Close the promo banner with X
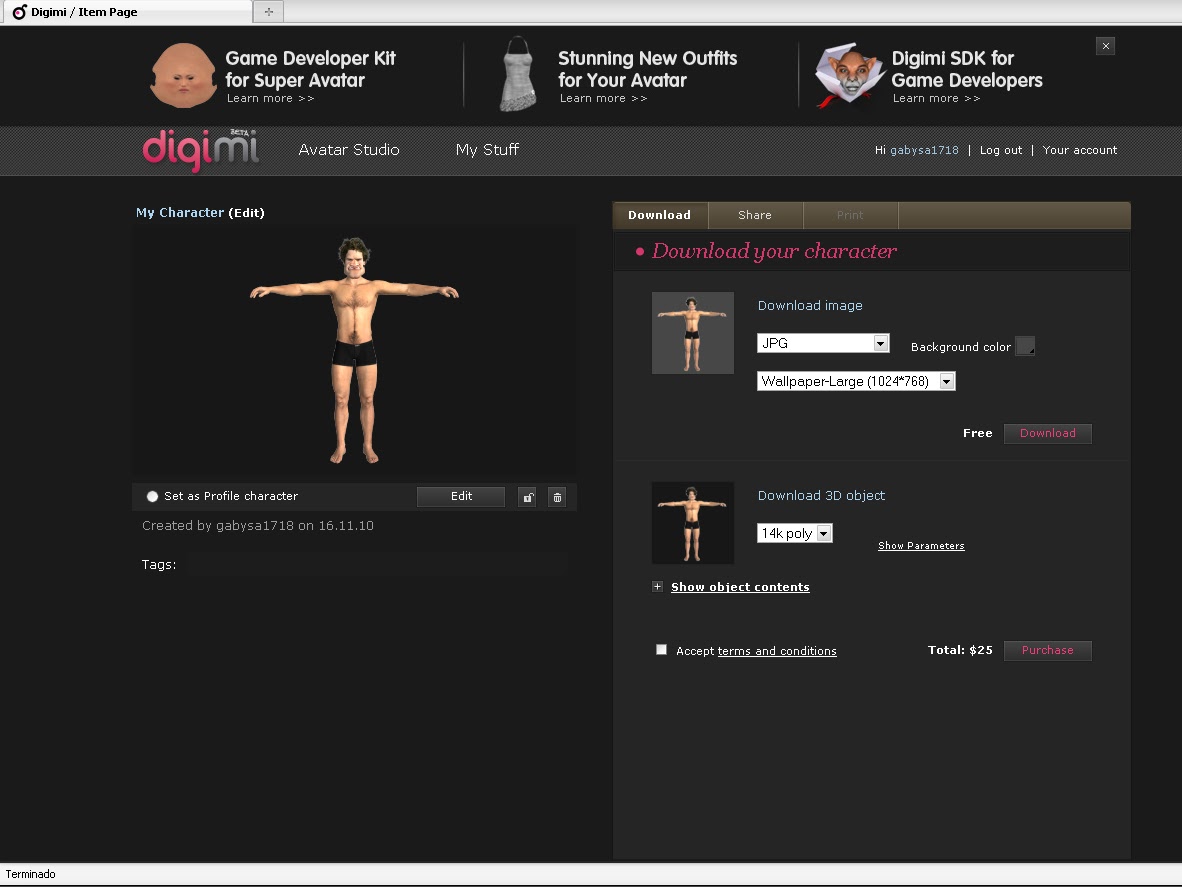This screenshot has width=1182, height=887. click(1105, 46)
